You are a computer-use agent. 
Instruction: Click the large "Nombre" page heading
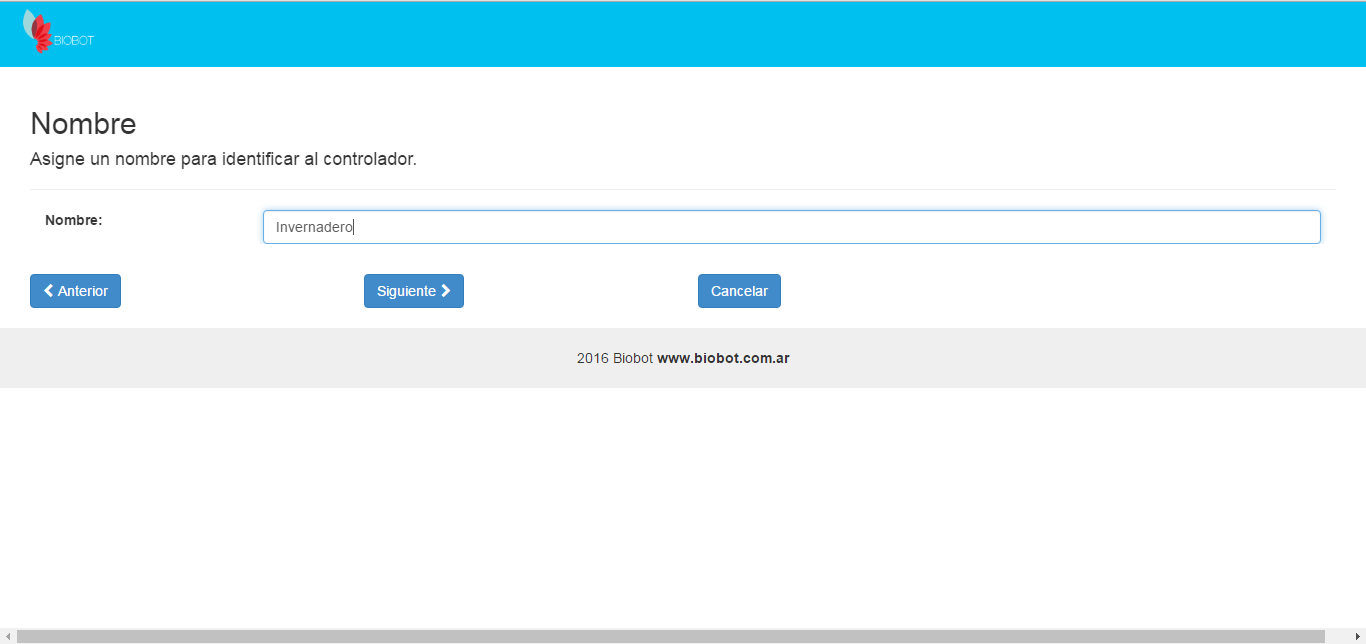click(83, 124)
